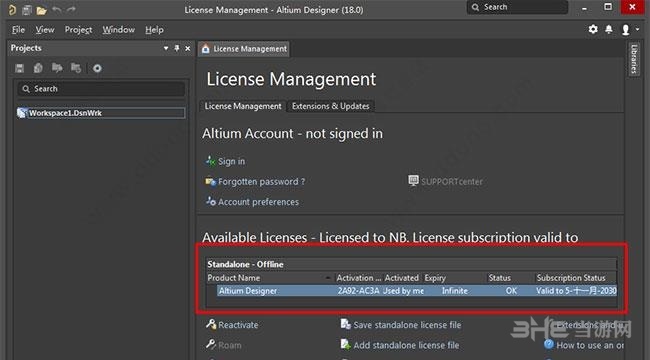This screenshot has width=650, height=360.
Task: Click the undo arrow in title bar
Action: pos(56,10)
